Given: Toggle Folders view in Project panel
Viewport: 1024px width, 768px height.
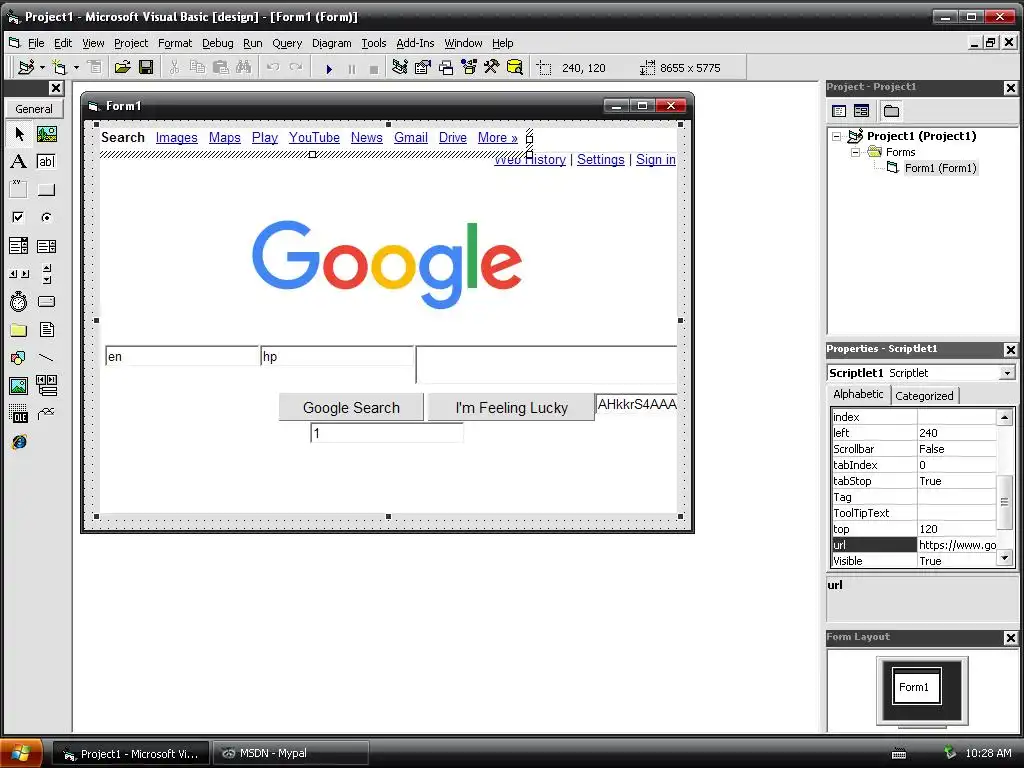Looking at the screenshot, I should point(891,111).
